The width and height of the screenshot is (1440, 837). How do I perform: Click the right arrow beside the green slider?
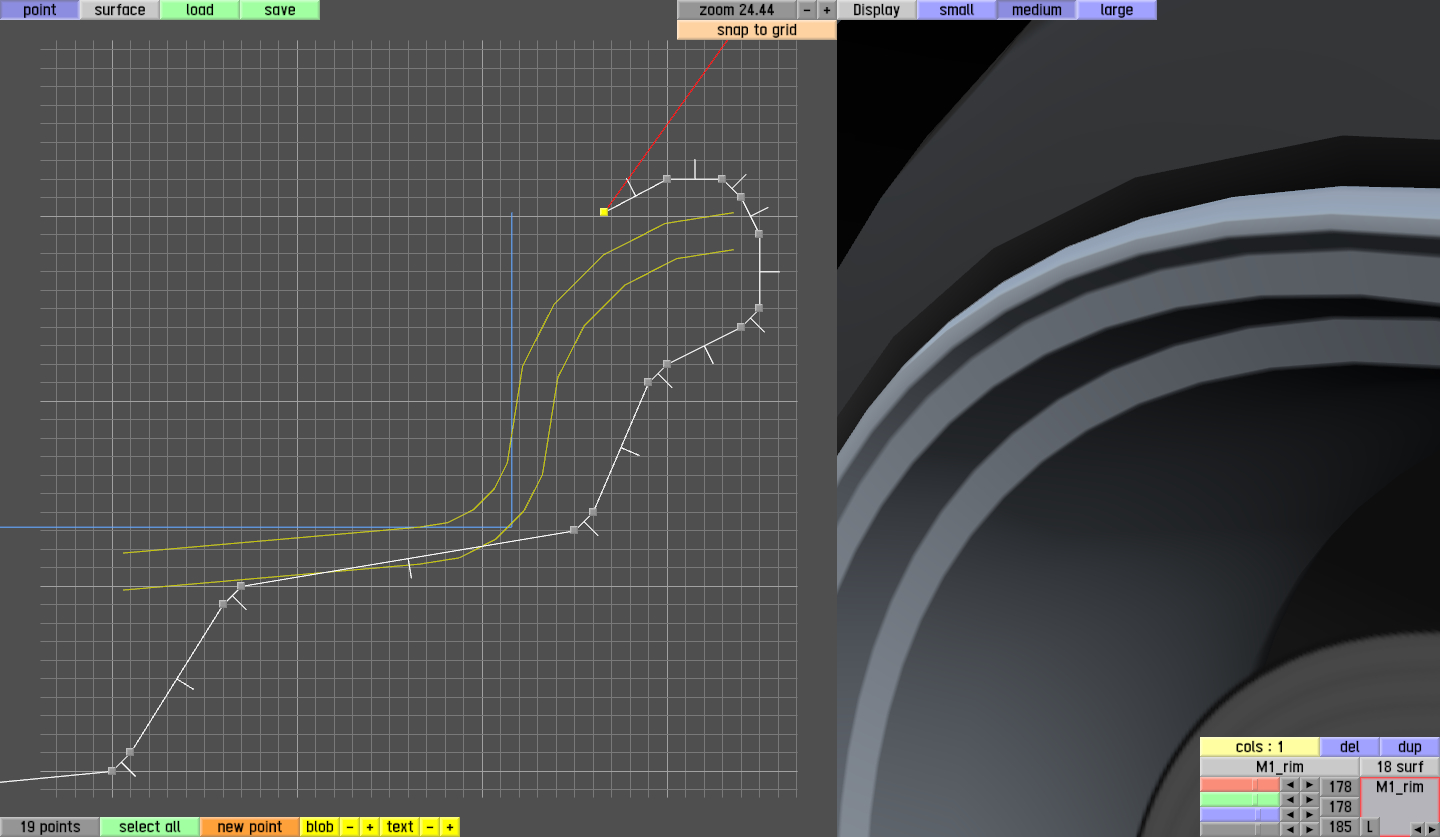[1310, 800]
